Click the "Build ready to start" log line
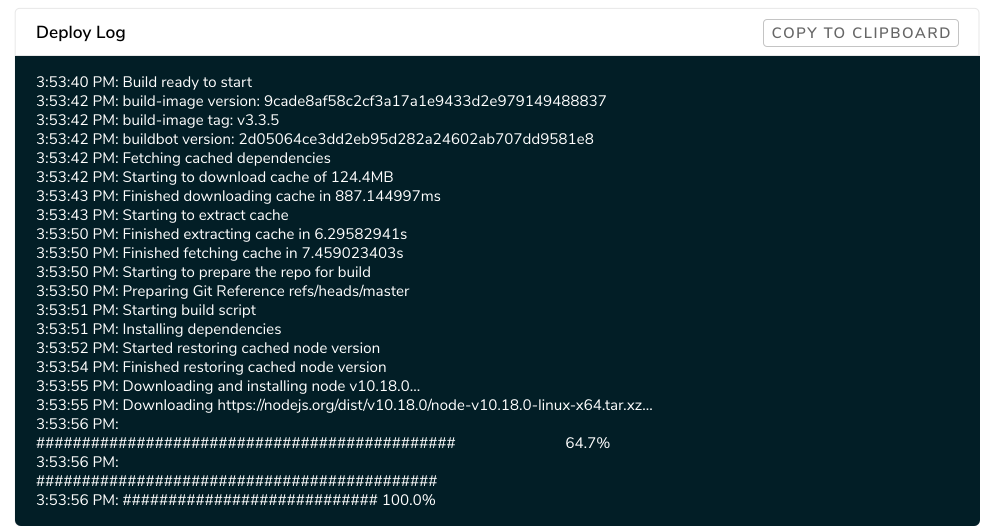This screenshot has height=532, width=995. [144, 82]
